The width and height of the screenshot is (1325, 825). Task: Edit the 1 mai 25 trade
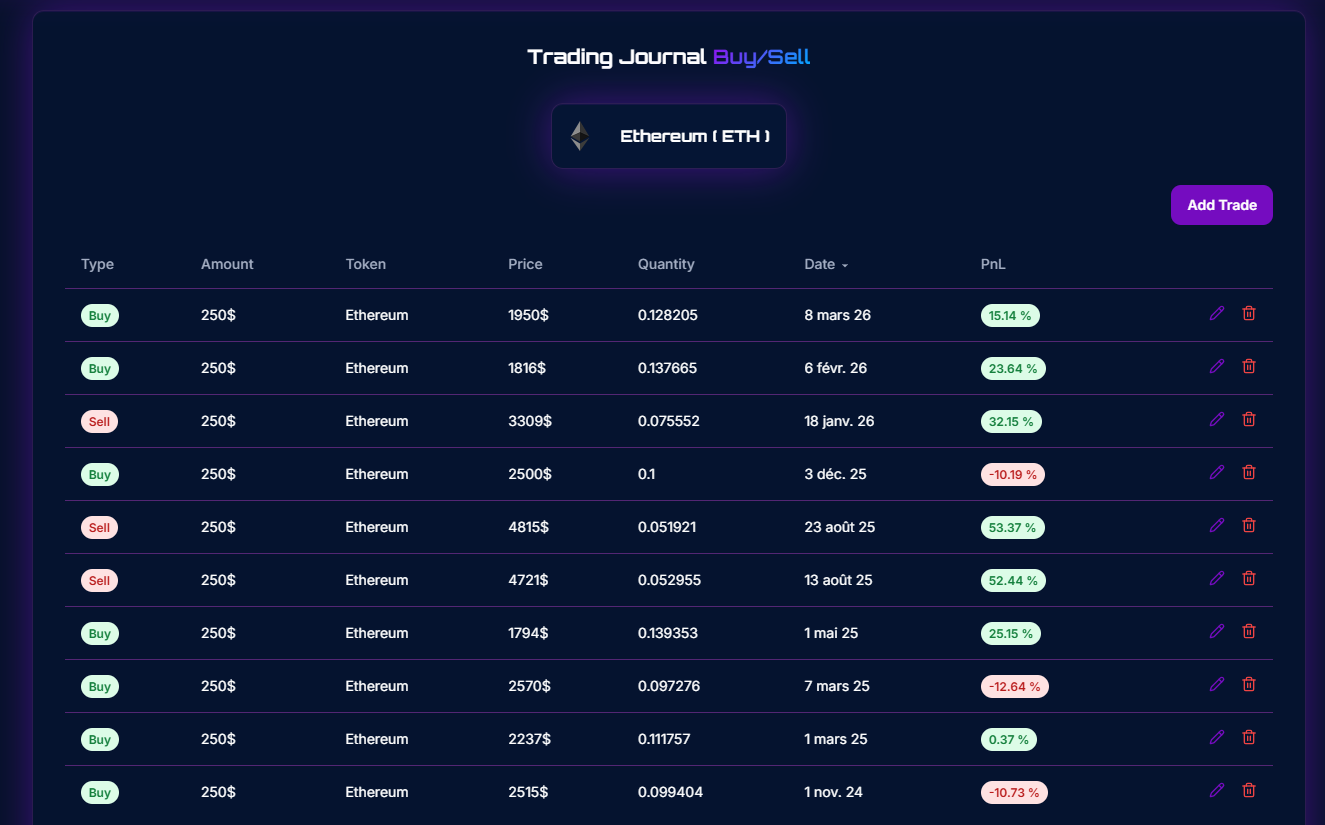pyautogui.click(x=1217, y=632)
